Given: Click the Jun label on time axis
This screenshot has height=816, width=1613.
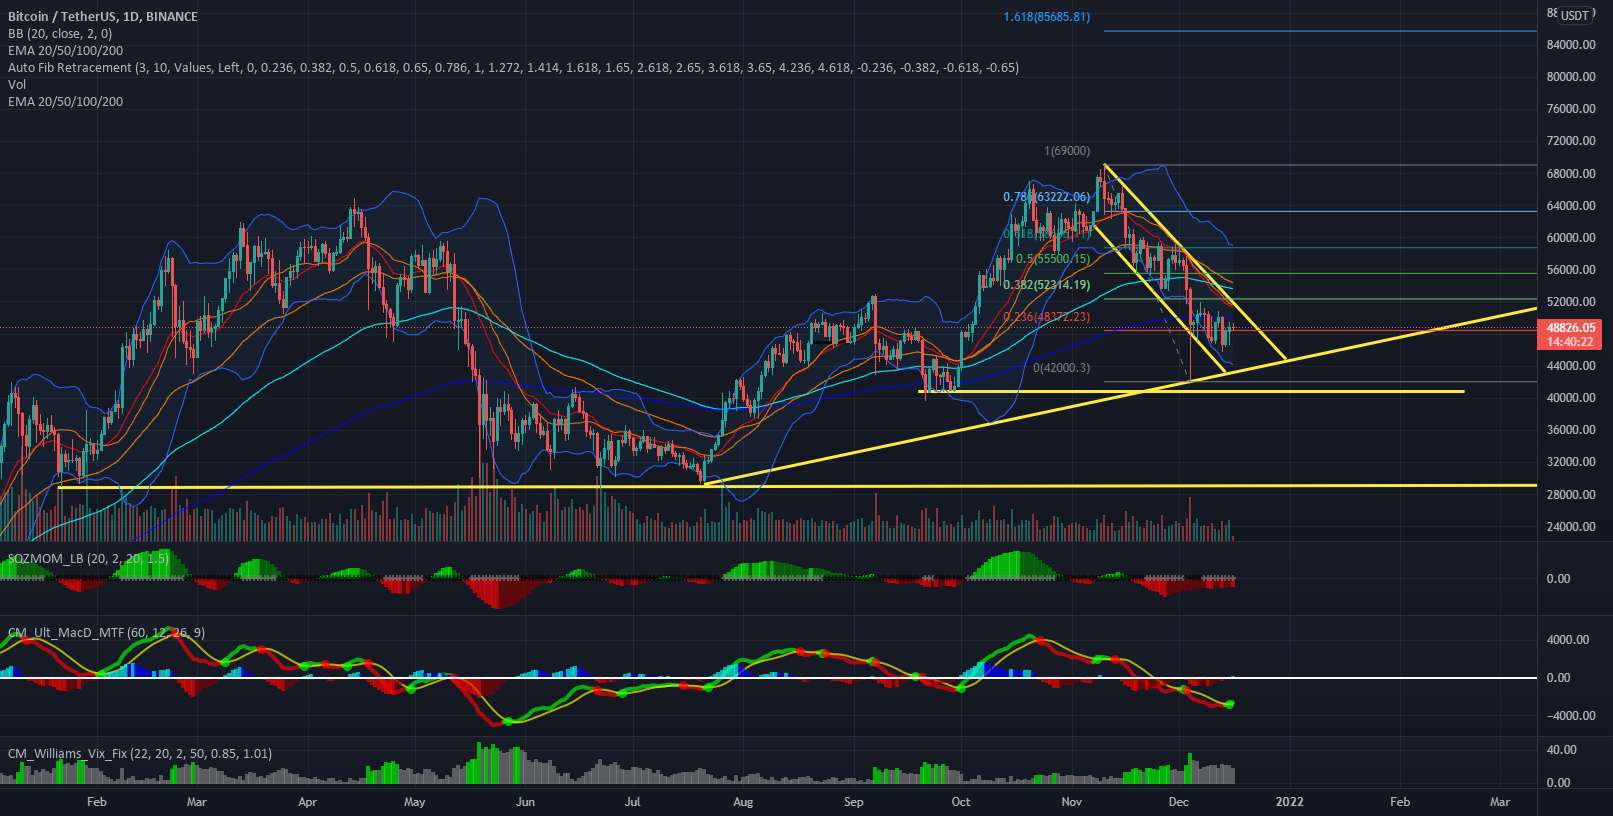Looking at the screenshot, I should click(x=524, y=802).
